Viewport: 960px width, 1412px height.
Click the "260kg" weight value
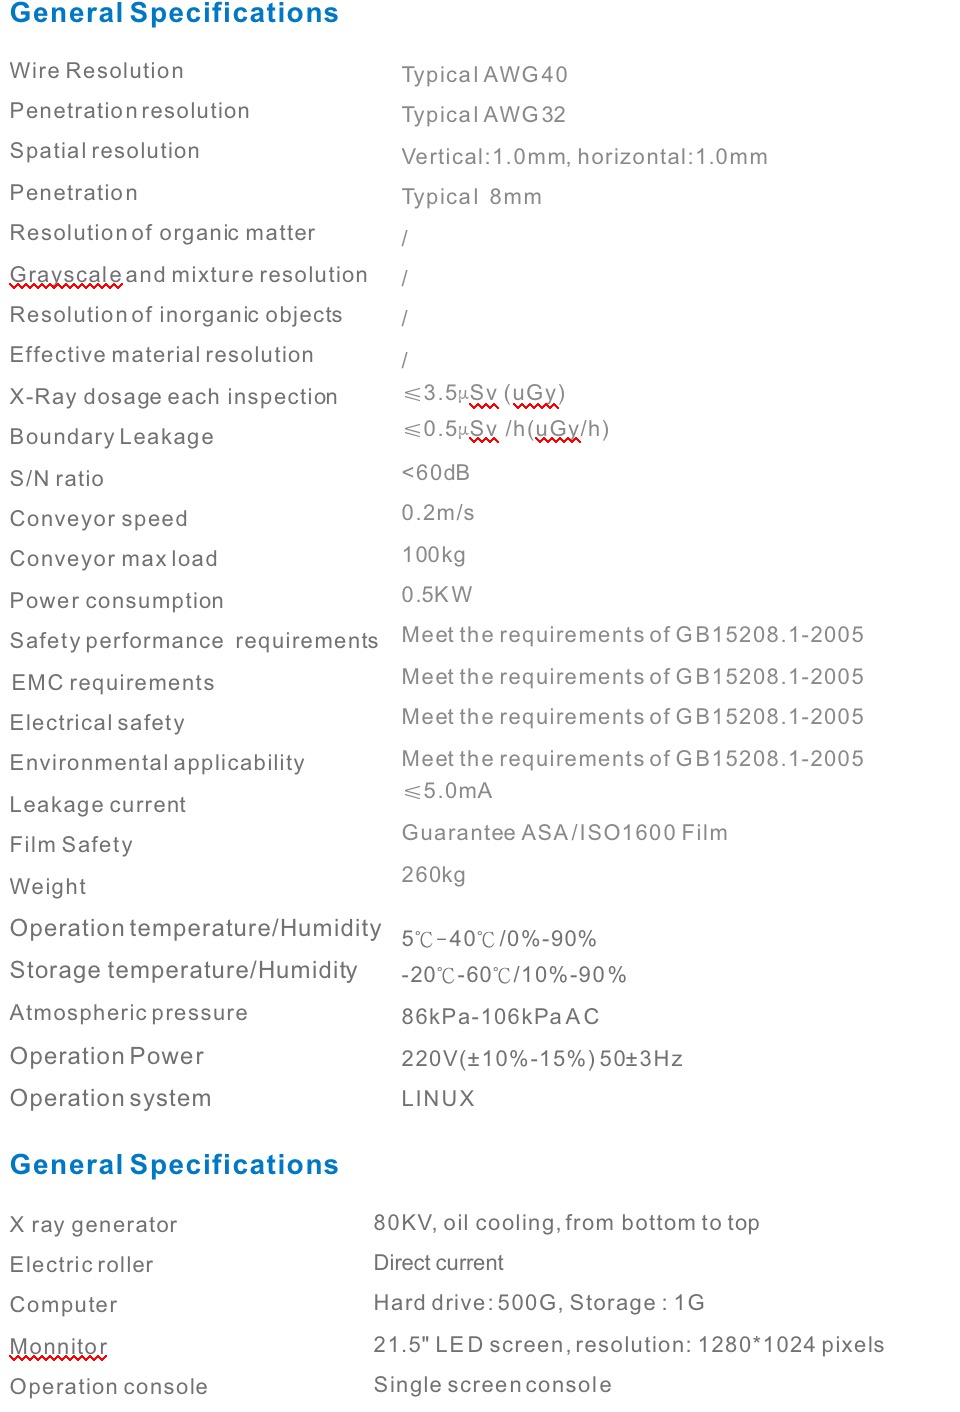coord(433,875)
